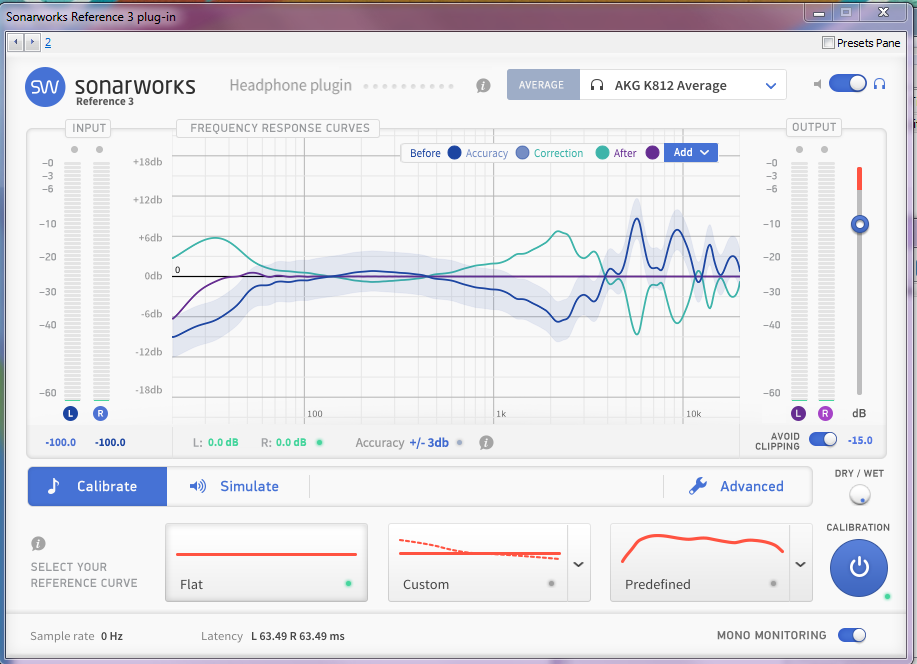Viewport: 917px width, 664px height.
Task: Click the input R channel badge
Action: pyautogui.click(x=100, y=414)
